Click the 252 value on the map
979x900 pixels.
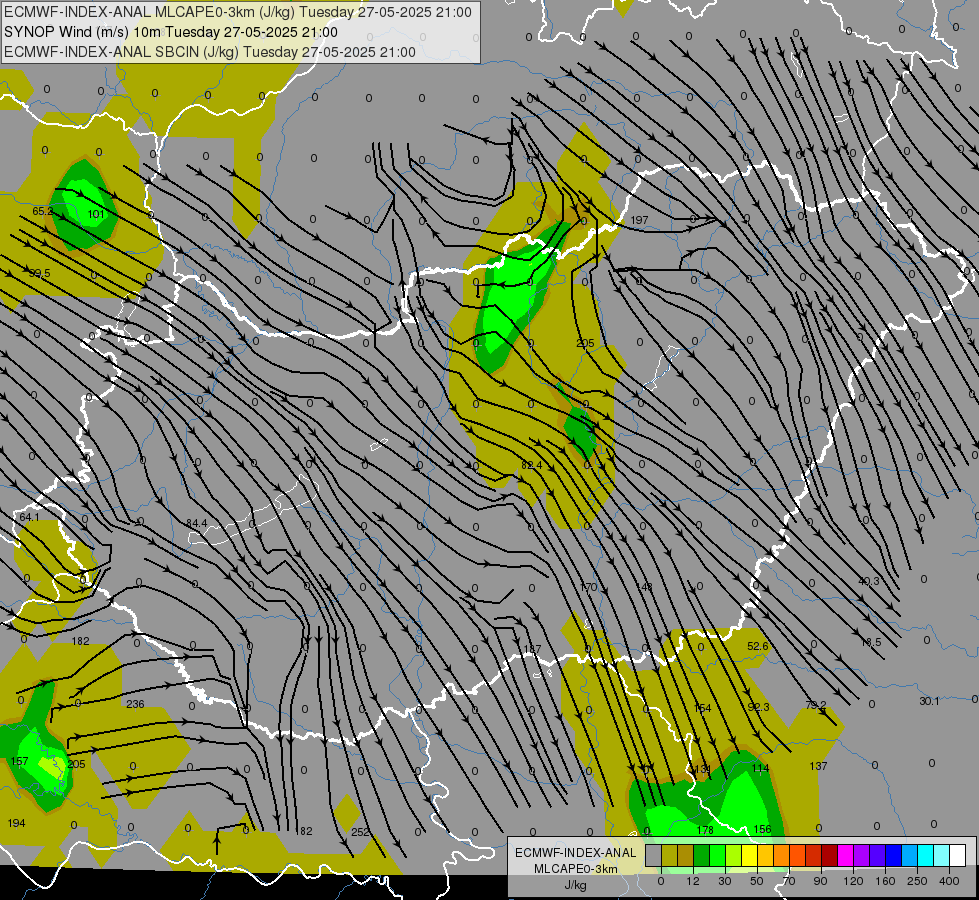tap(360, 832)
